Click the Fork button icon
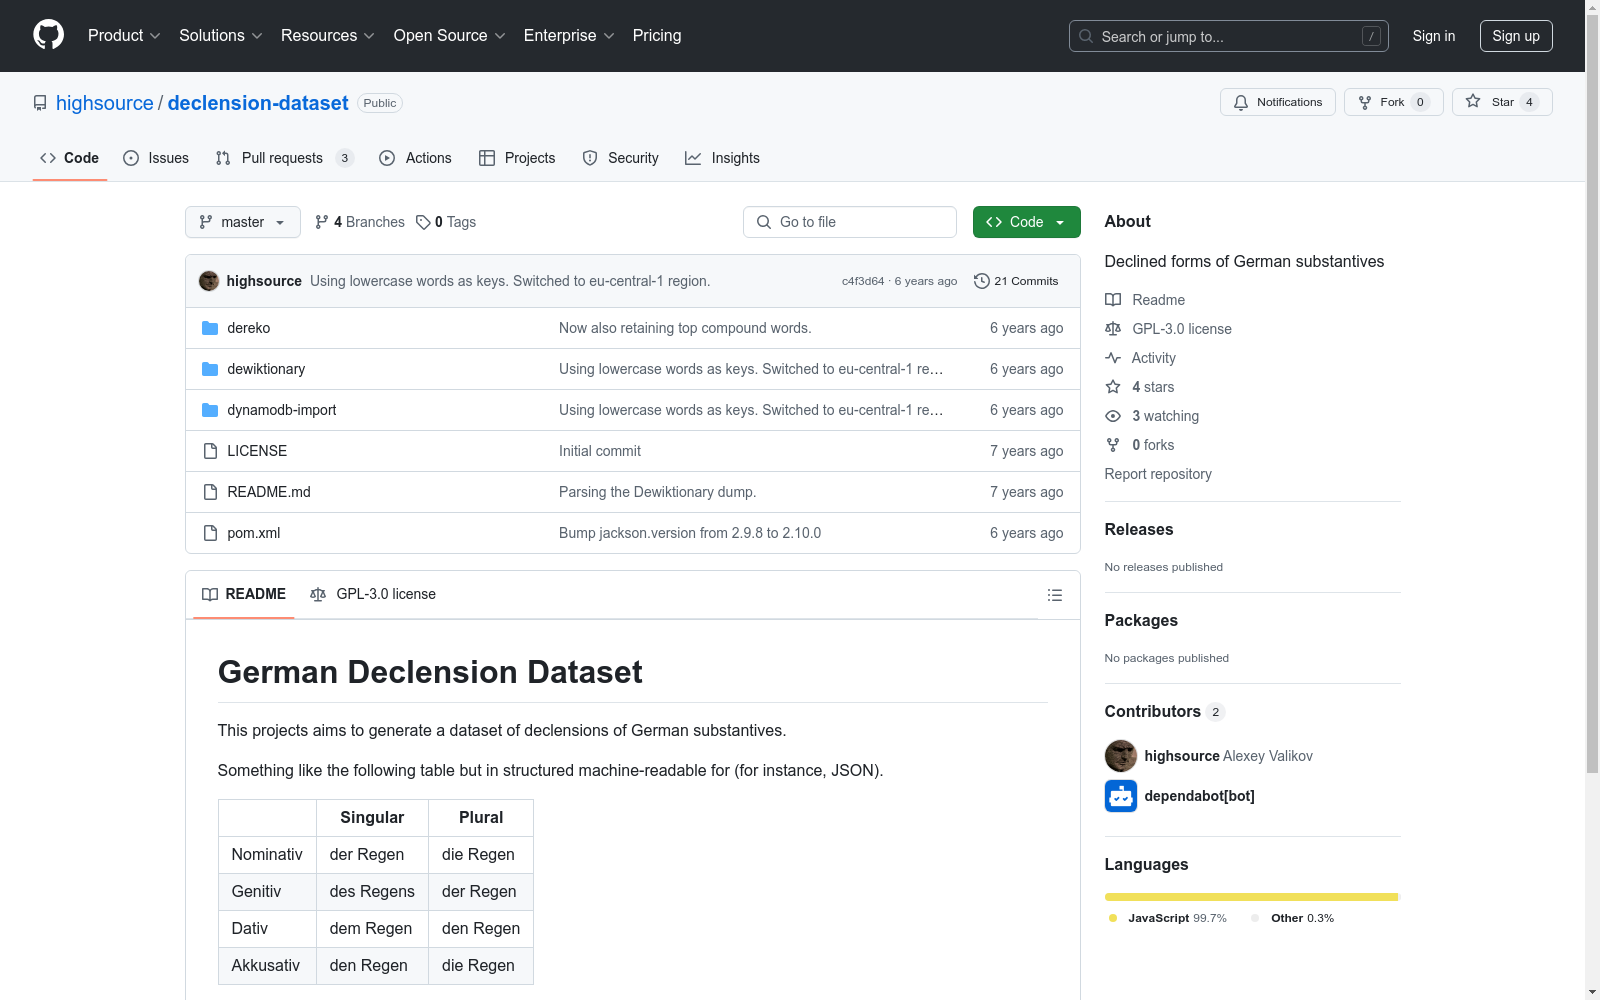Screen dimensions: 1600x1000 pyautogui.click(x=1365, y=102)
